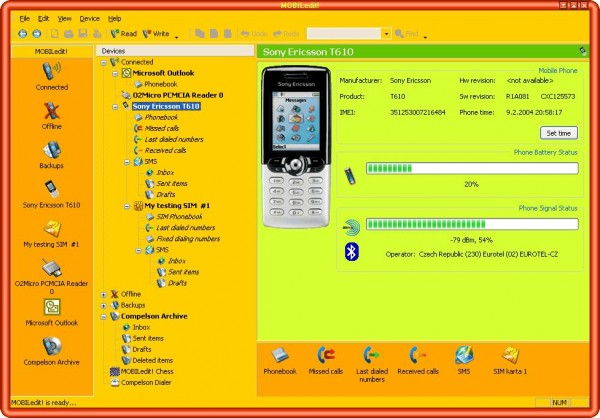Click the Bluetooth icon in signal status

click(x=352, y=251)
